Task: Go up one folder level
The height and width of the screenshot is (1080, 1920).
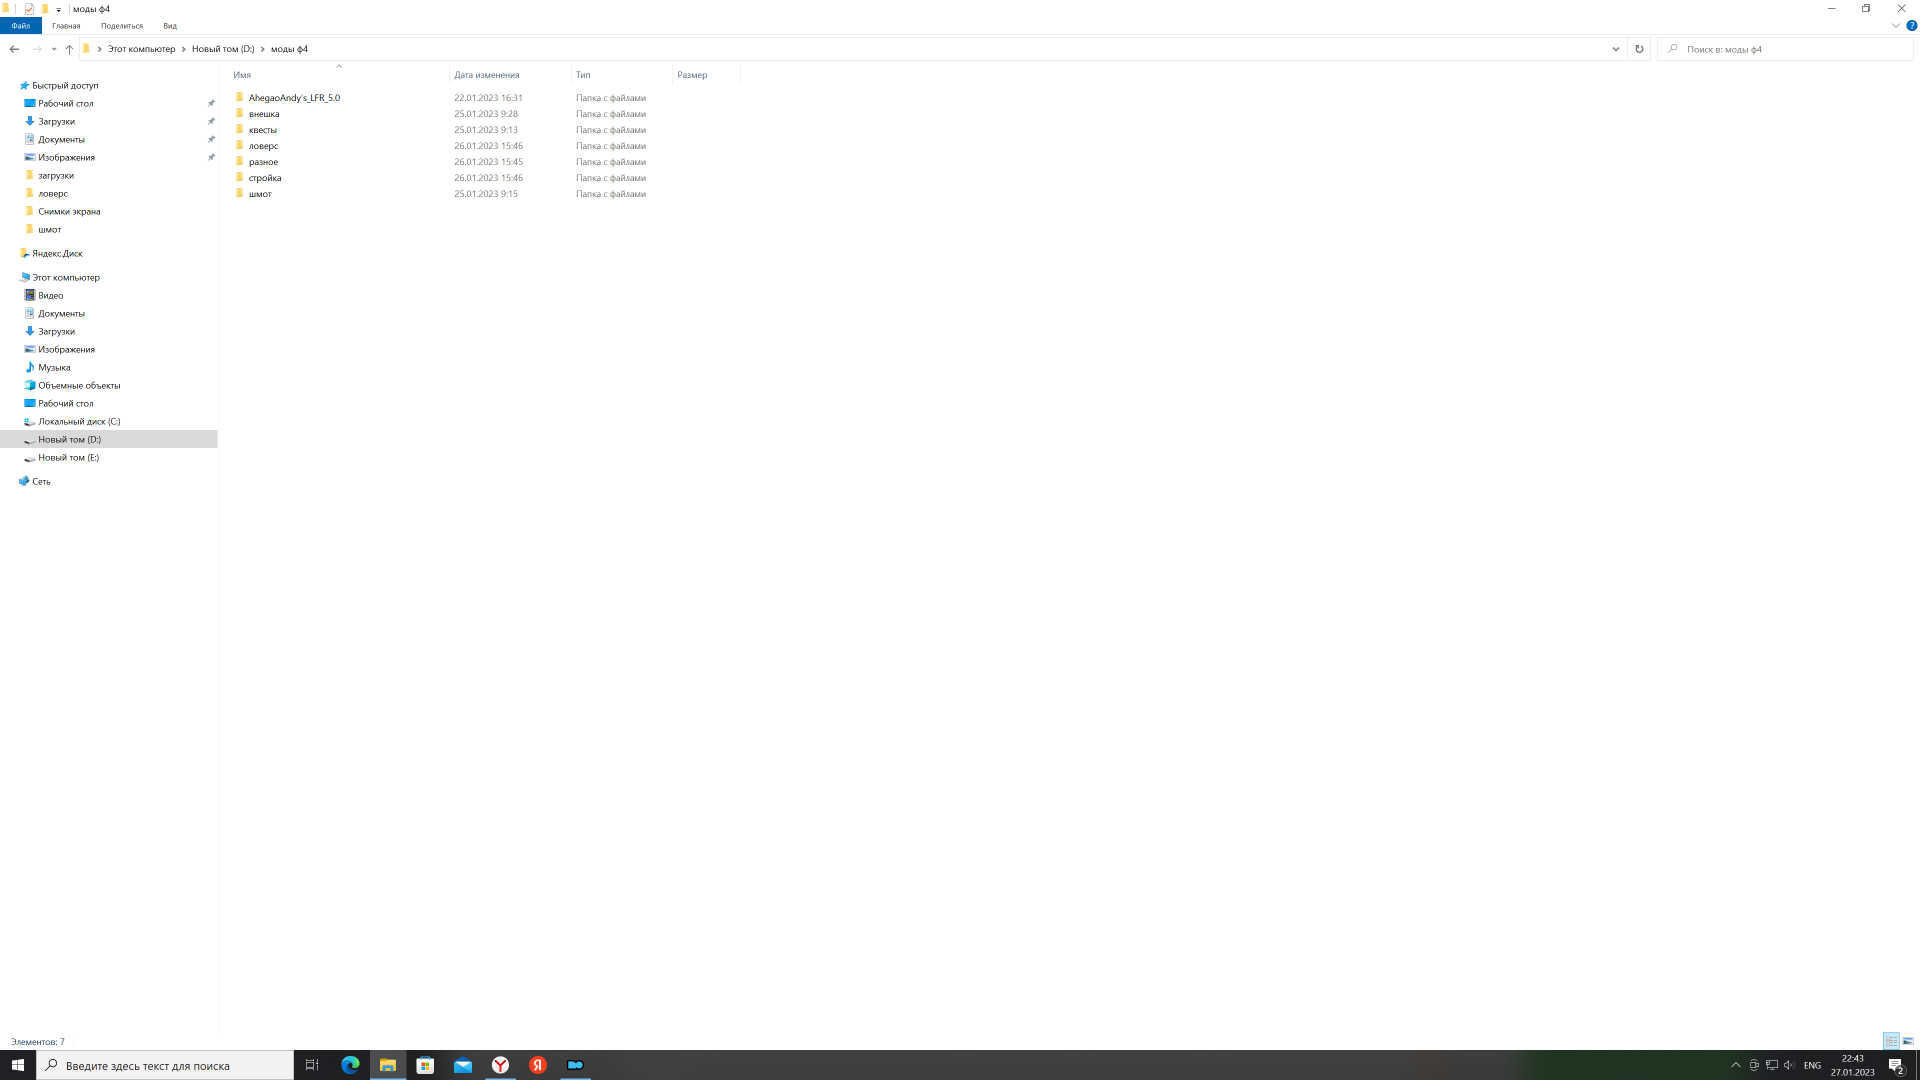Action: (x=69, y=49)
